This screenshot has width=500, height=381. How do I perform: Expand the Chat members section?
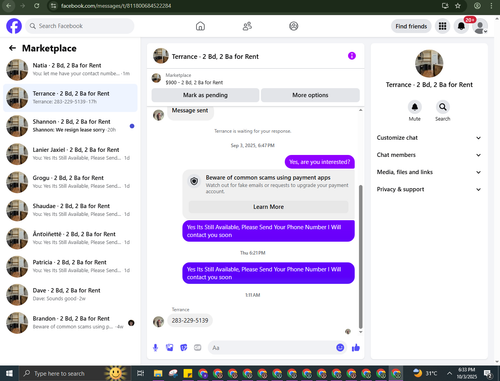point(429,155)
